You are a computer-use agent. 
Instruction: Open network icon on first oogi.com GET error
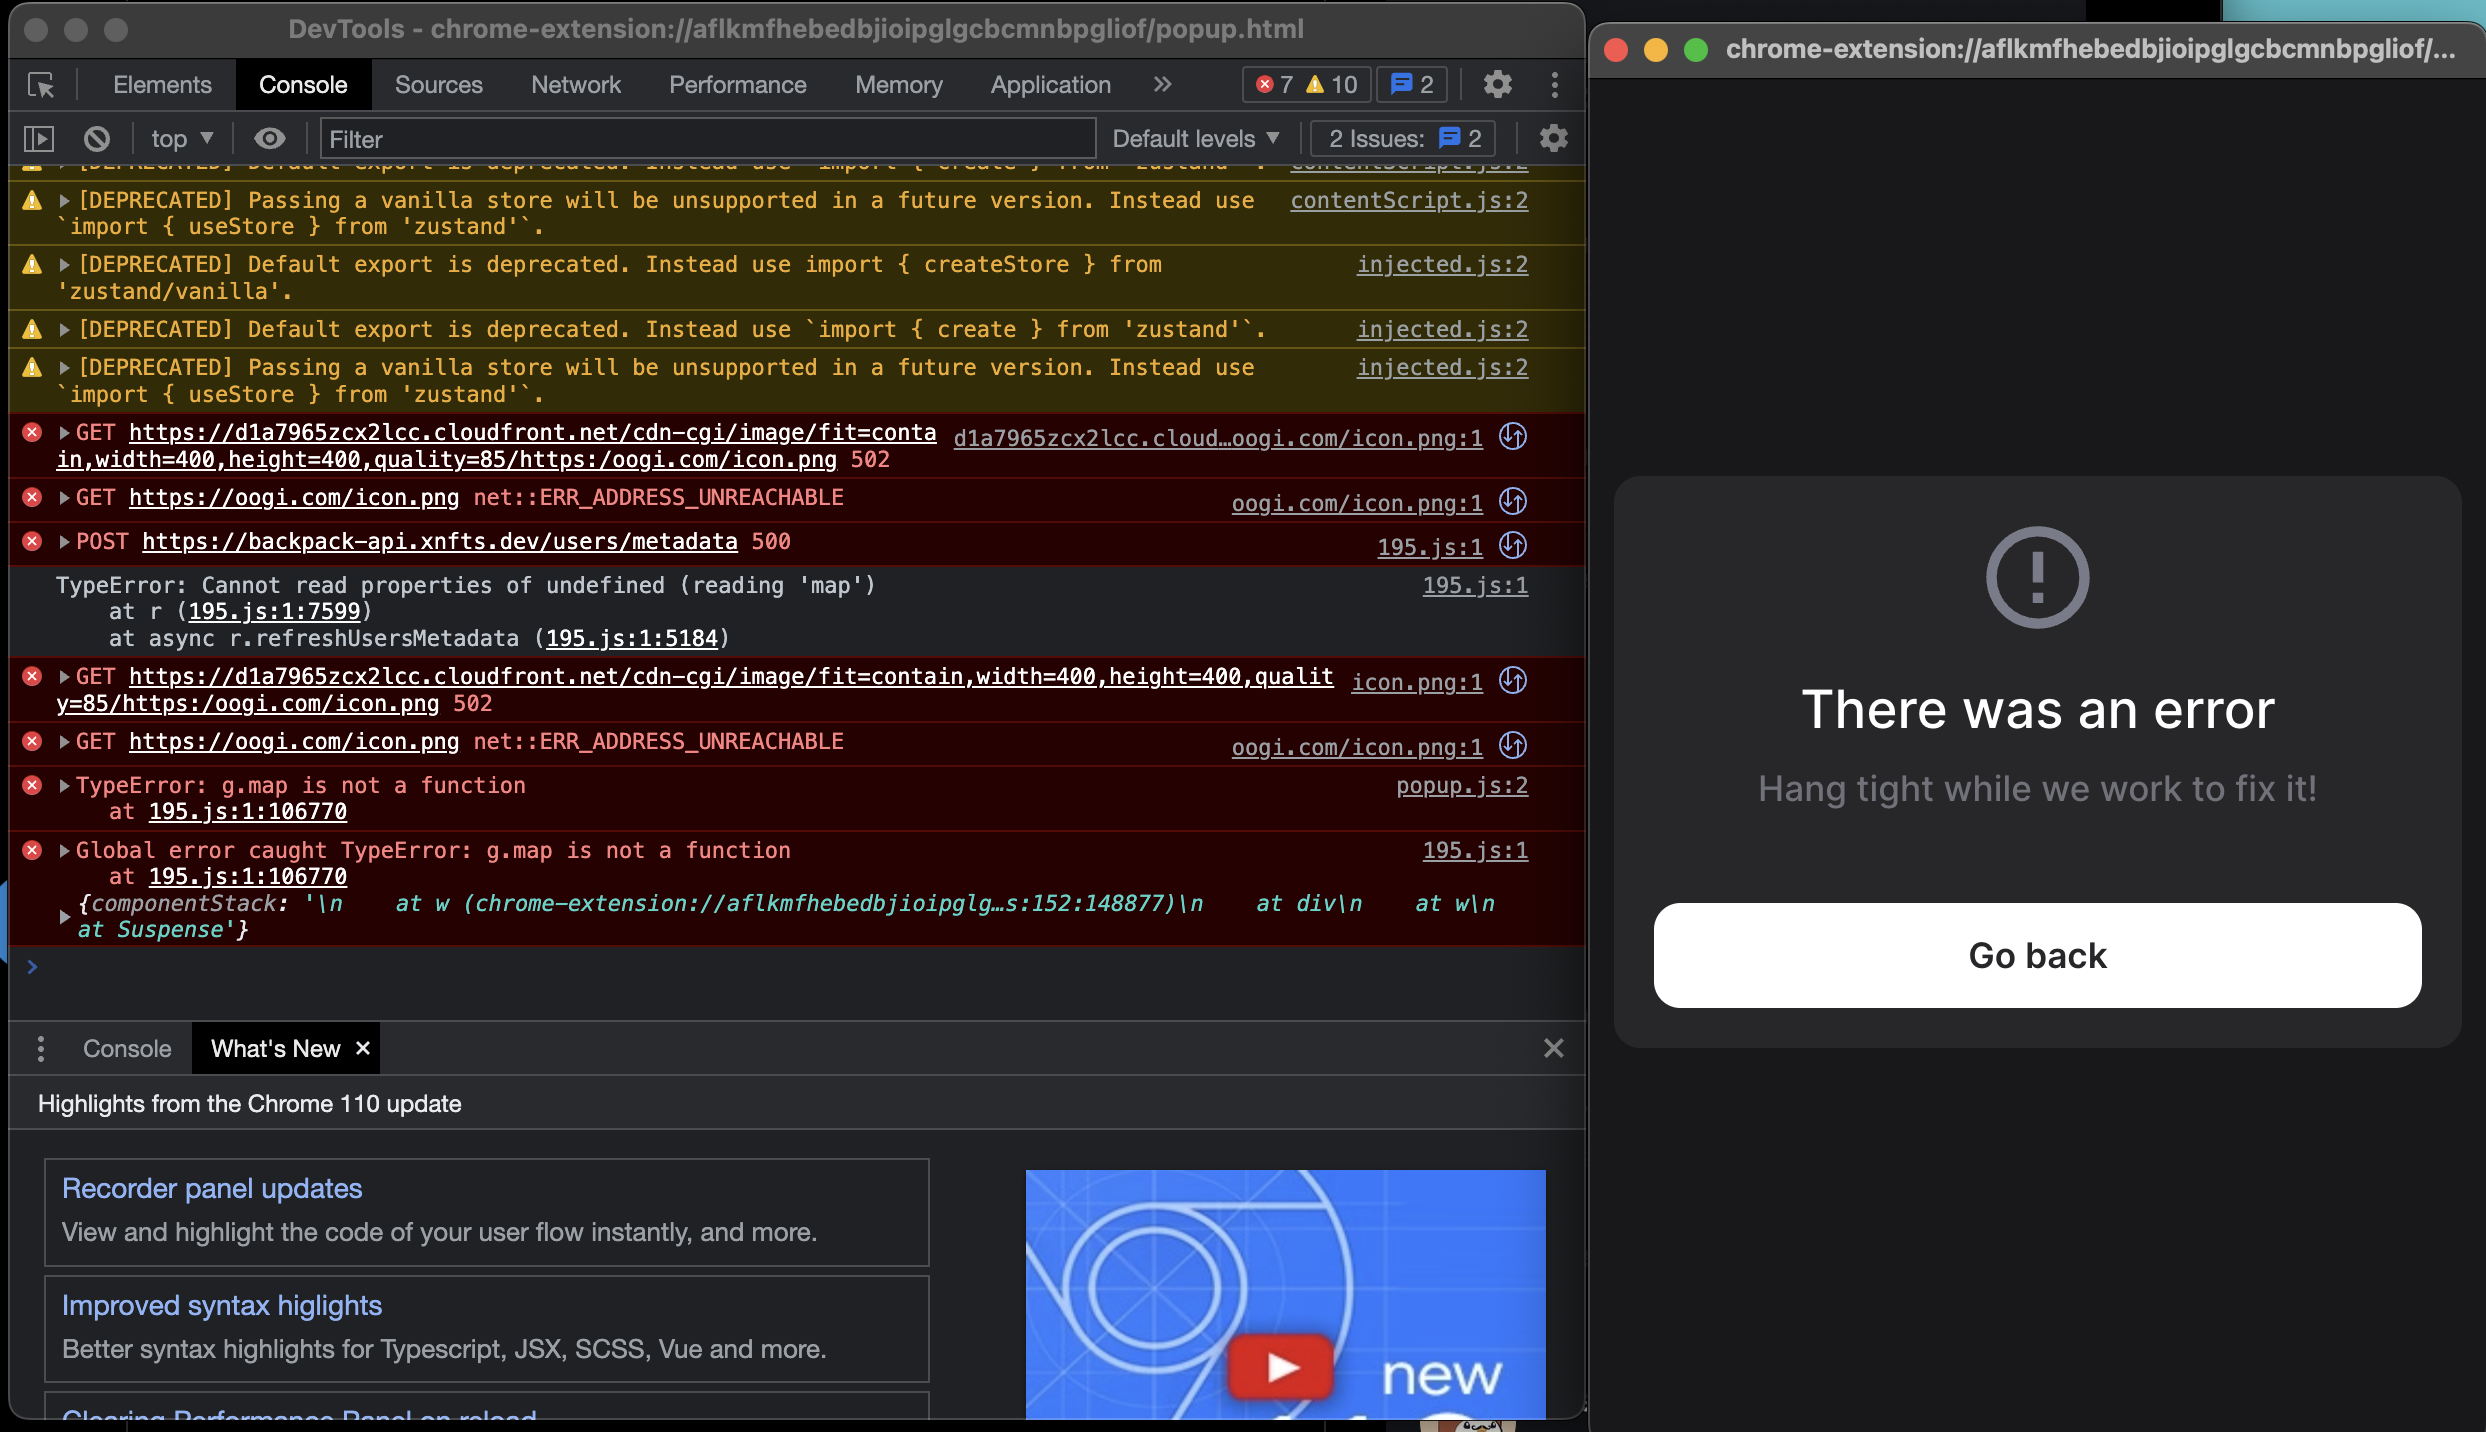[x=1513, y=502]
